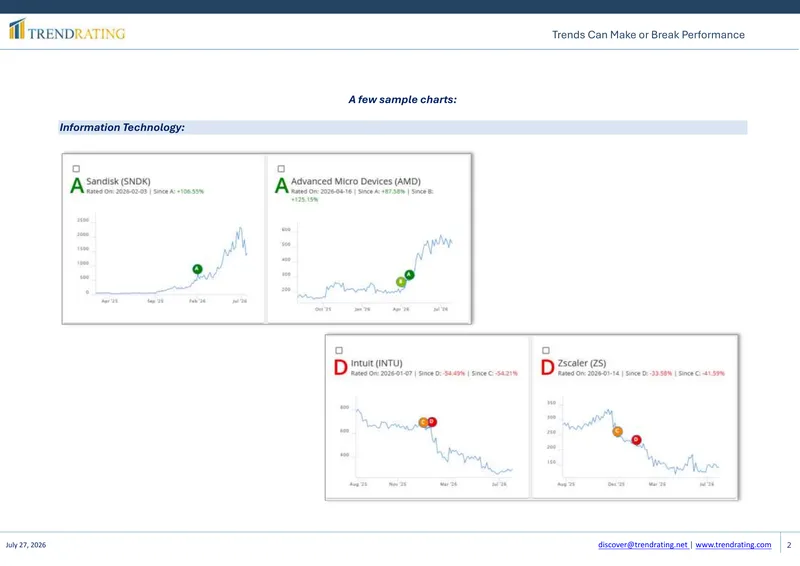Tick the Intuit (INTU) checkbox
This screenshot has height=566, width=800.
339,351
